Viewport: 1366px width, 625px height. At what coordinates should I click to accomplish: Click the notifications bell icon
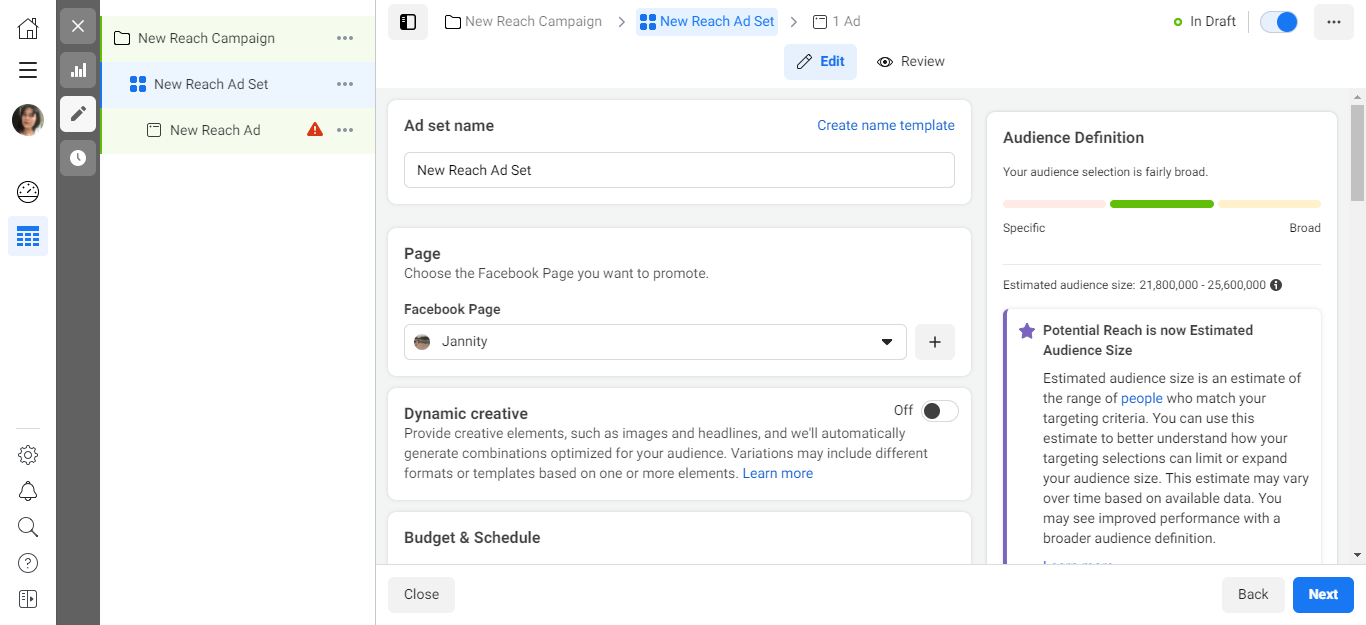(27, 490)
